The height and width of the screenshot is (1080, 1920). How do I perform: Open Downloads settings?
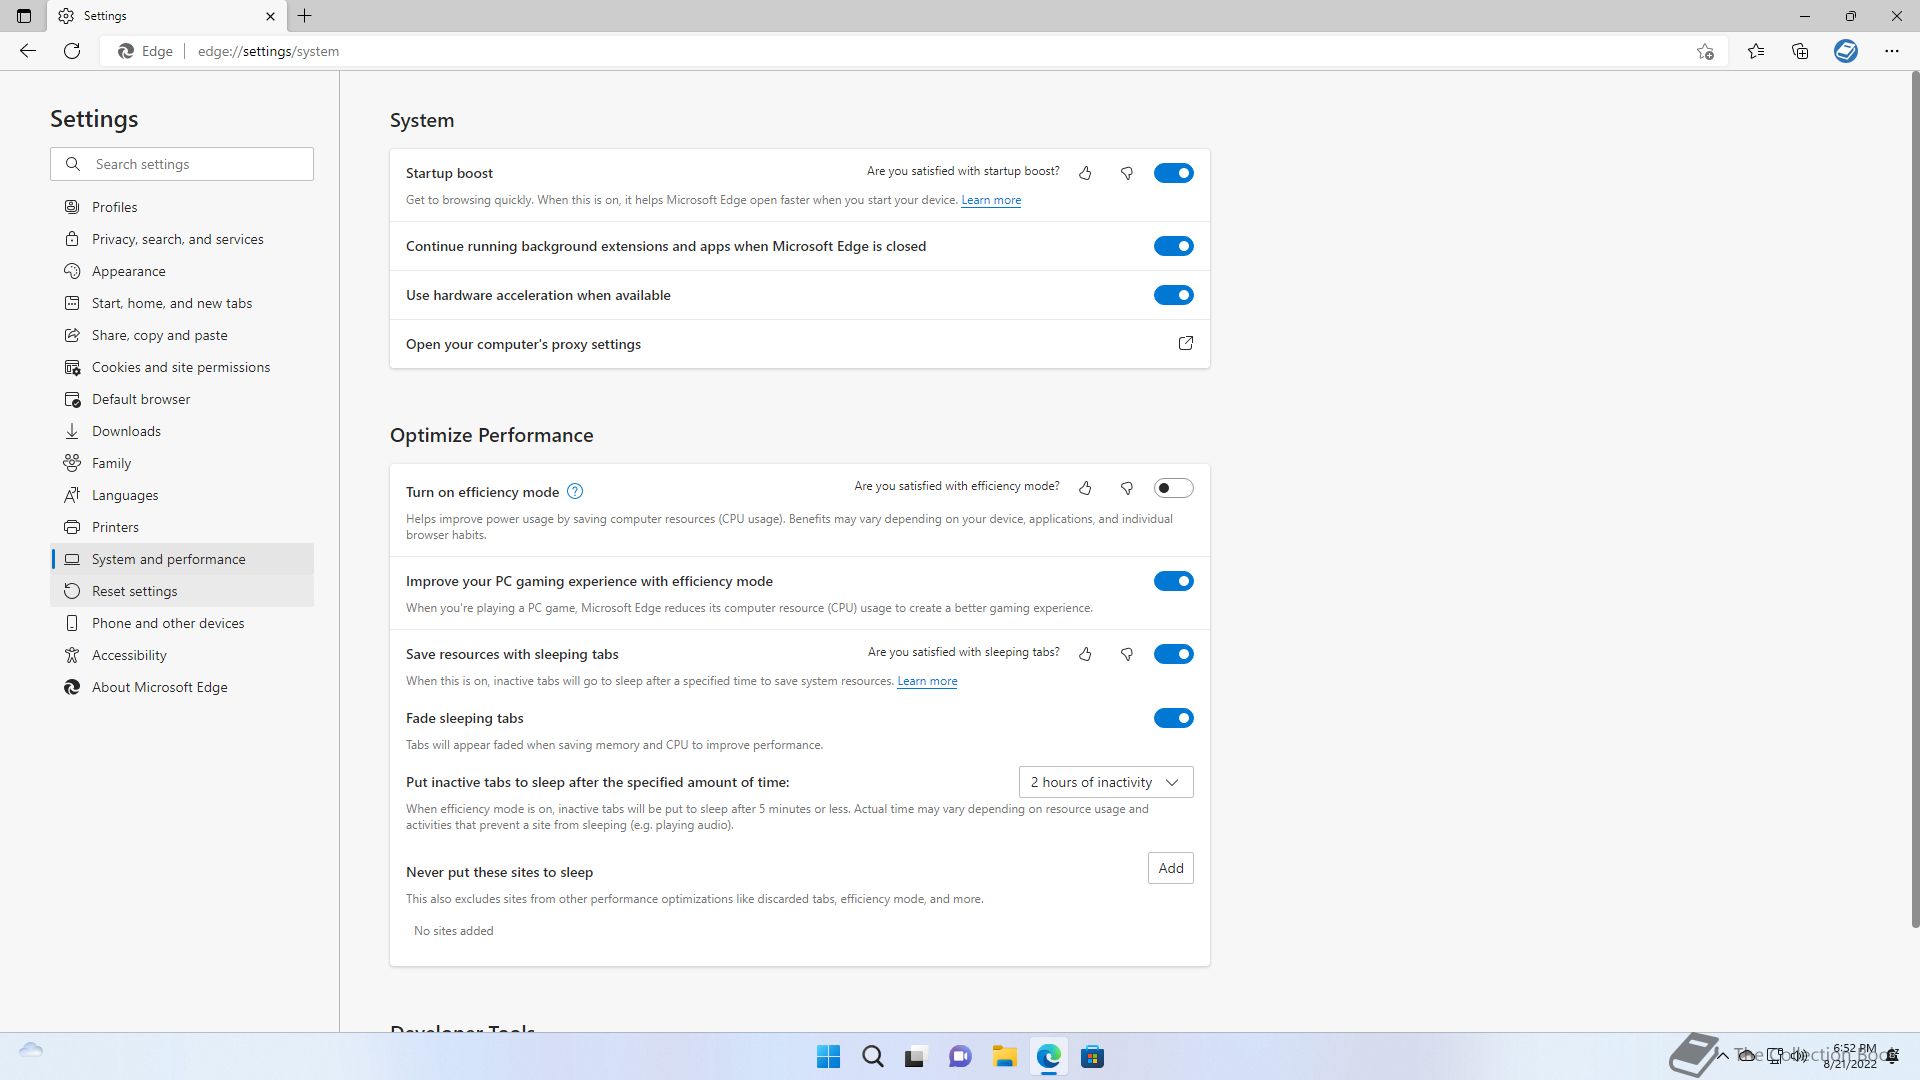182,431
